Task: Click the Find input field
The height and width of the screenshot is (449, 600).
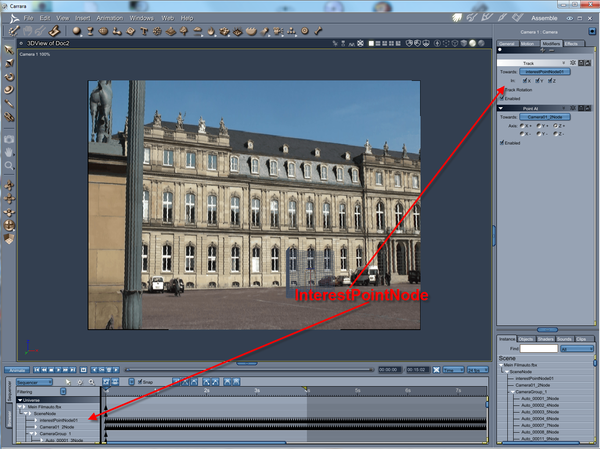Action: [x=538, y=348]
